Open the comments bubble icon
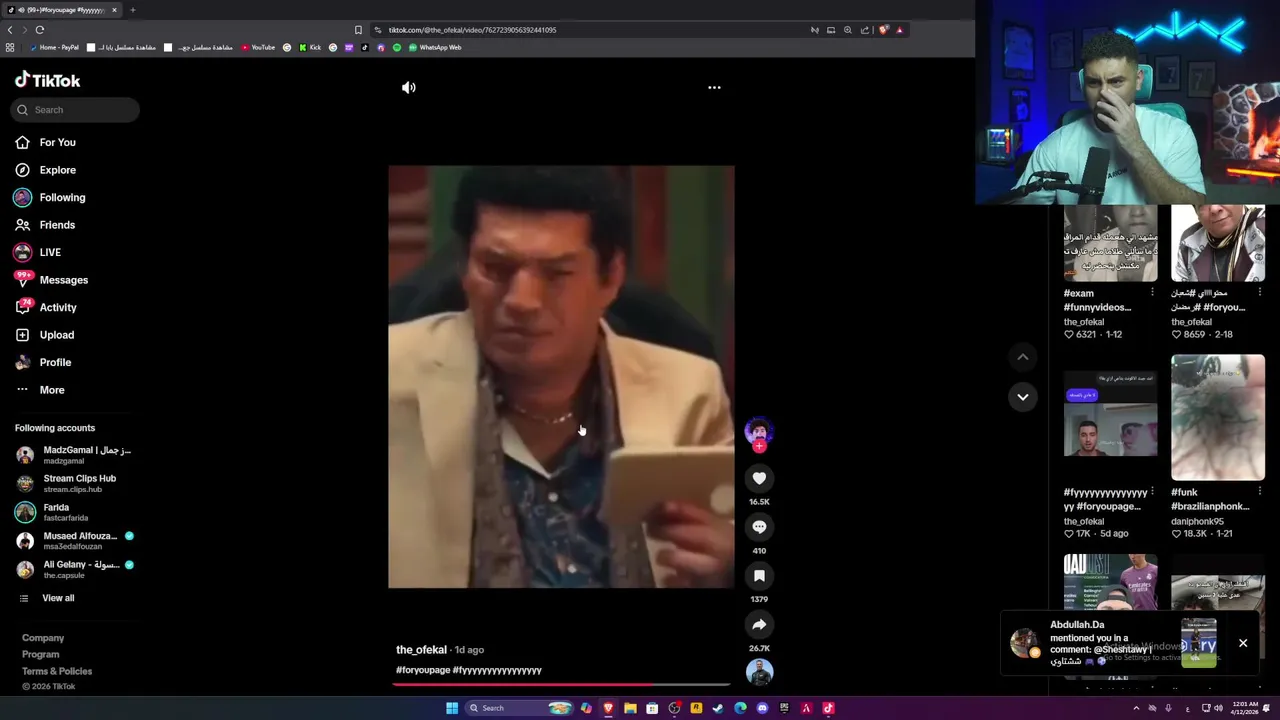The width and height of the screenshot is (1280, 720). click(759, 527)
